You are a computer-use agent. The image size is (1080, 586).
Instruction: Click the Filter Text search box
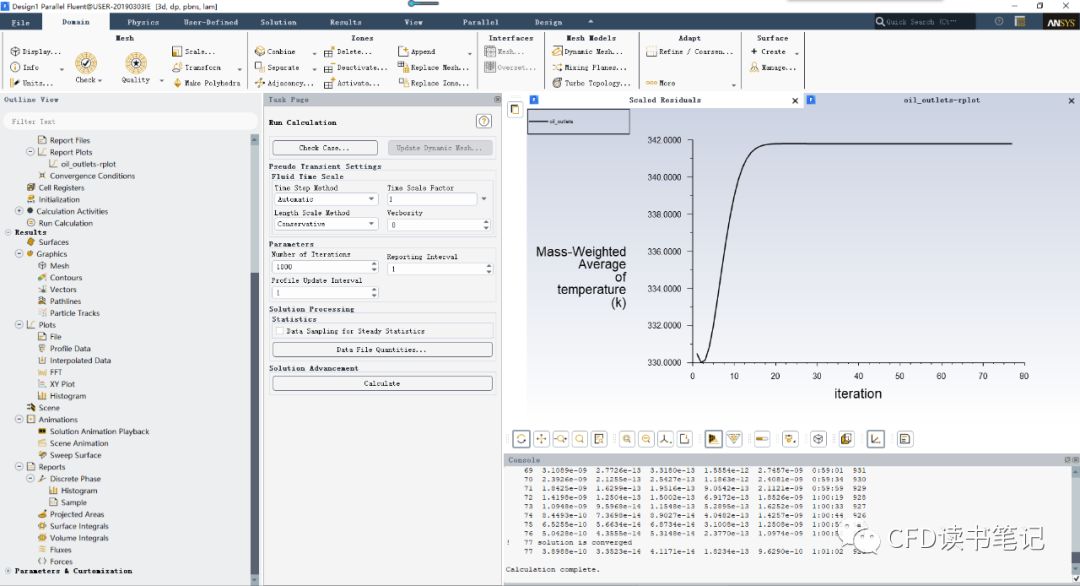point(129,121)
